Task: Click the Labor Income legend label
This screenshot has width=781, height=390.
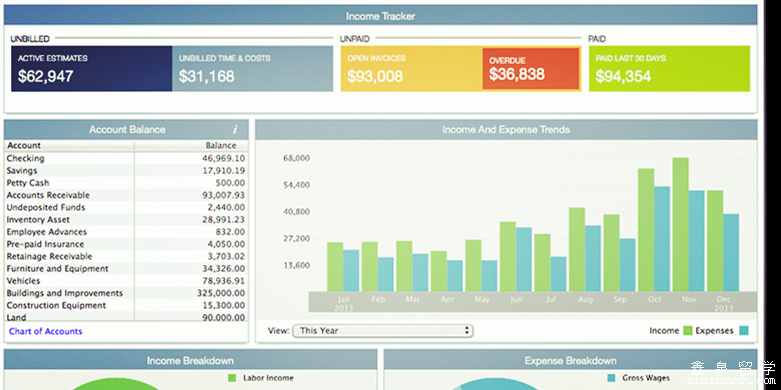Action: (268, 378)
